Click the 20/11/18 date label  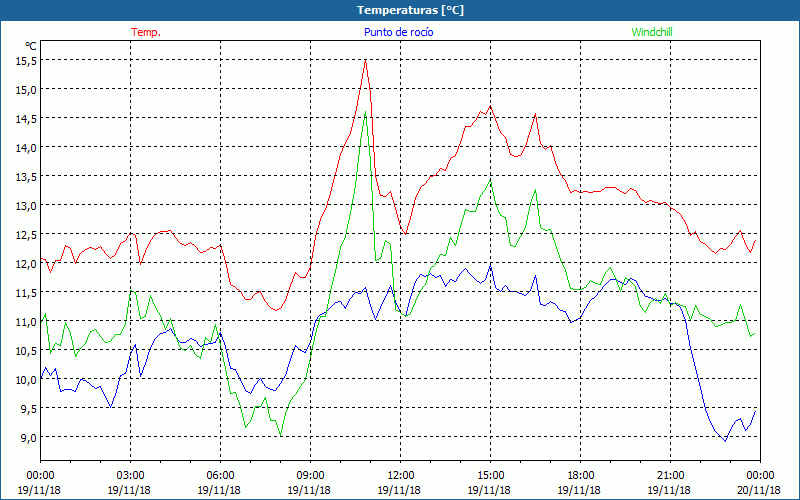[x=759, y=490]
